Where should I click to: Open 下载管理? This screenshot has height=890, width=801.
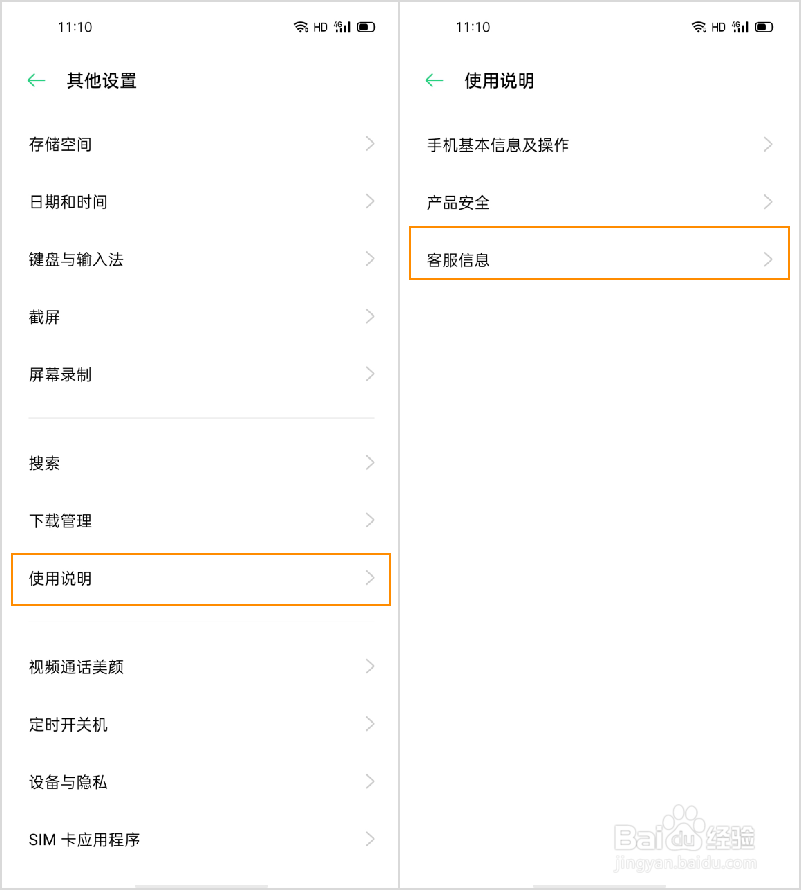click(x=201, y=520)
